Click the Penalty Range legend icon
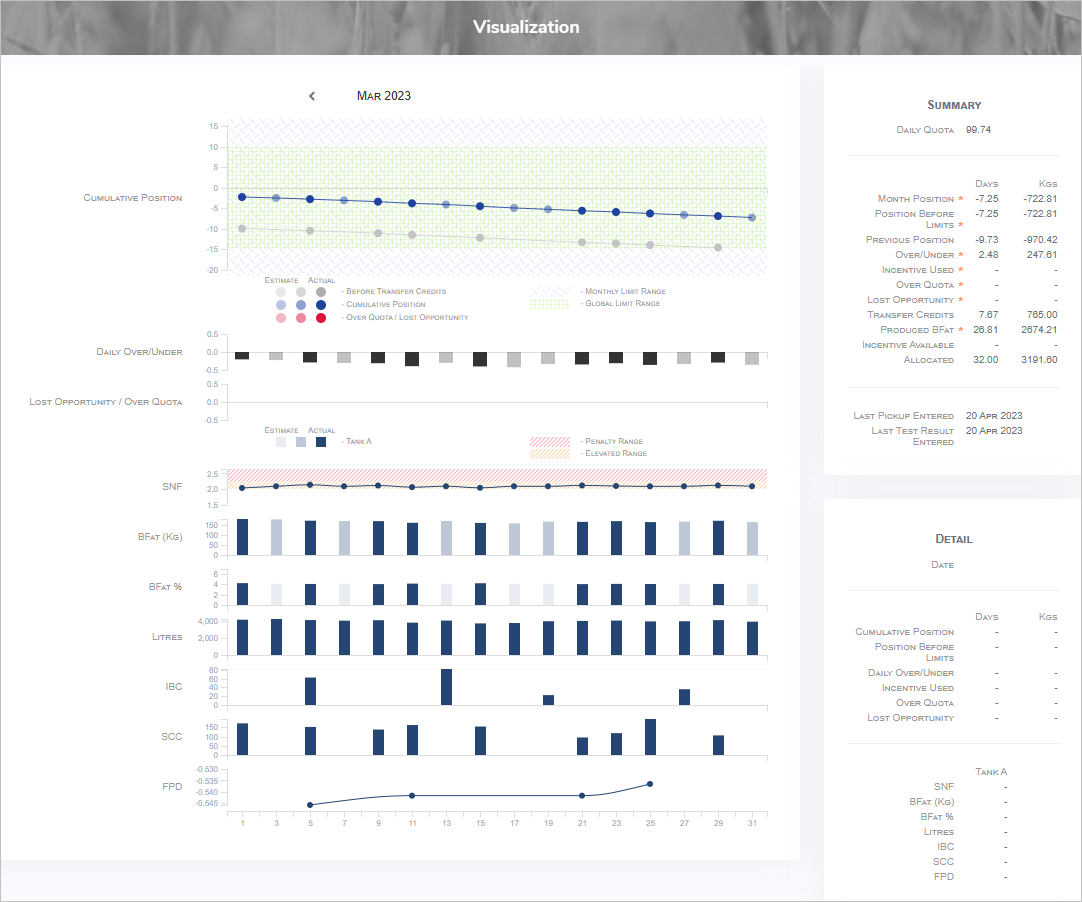The image size is (1082, 902). [x=552, y=442]
